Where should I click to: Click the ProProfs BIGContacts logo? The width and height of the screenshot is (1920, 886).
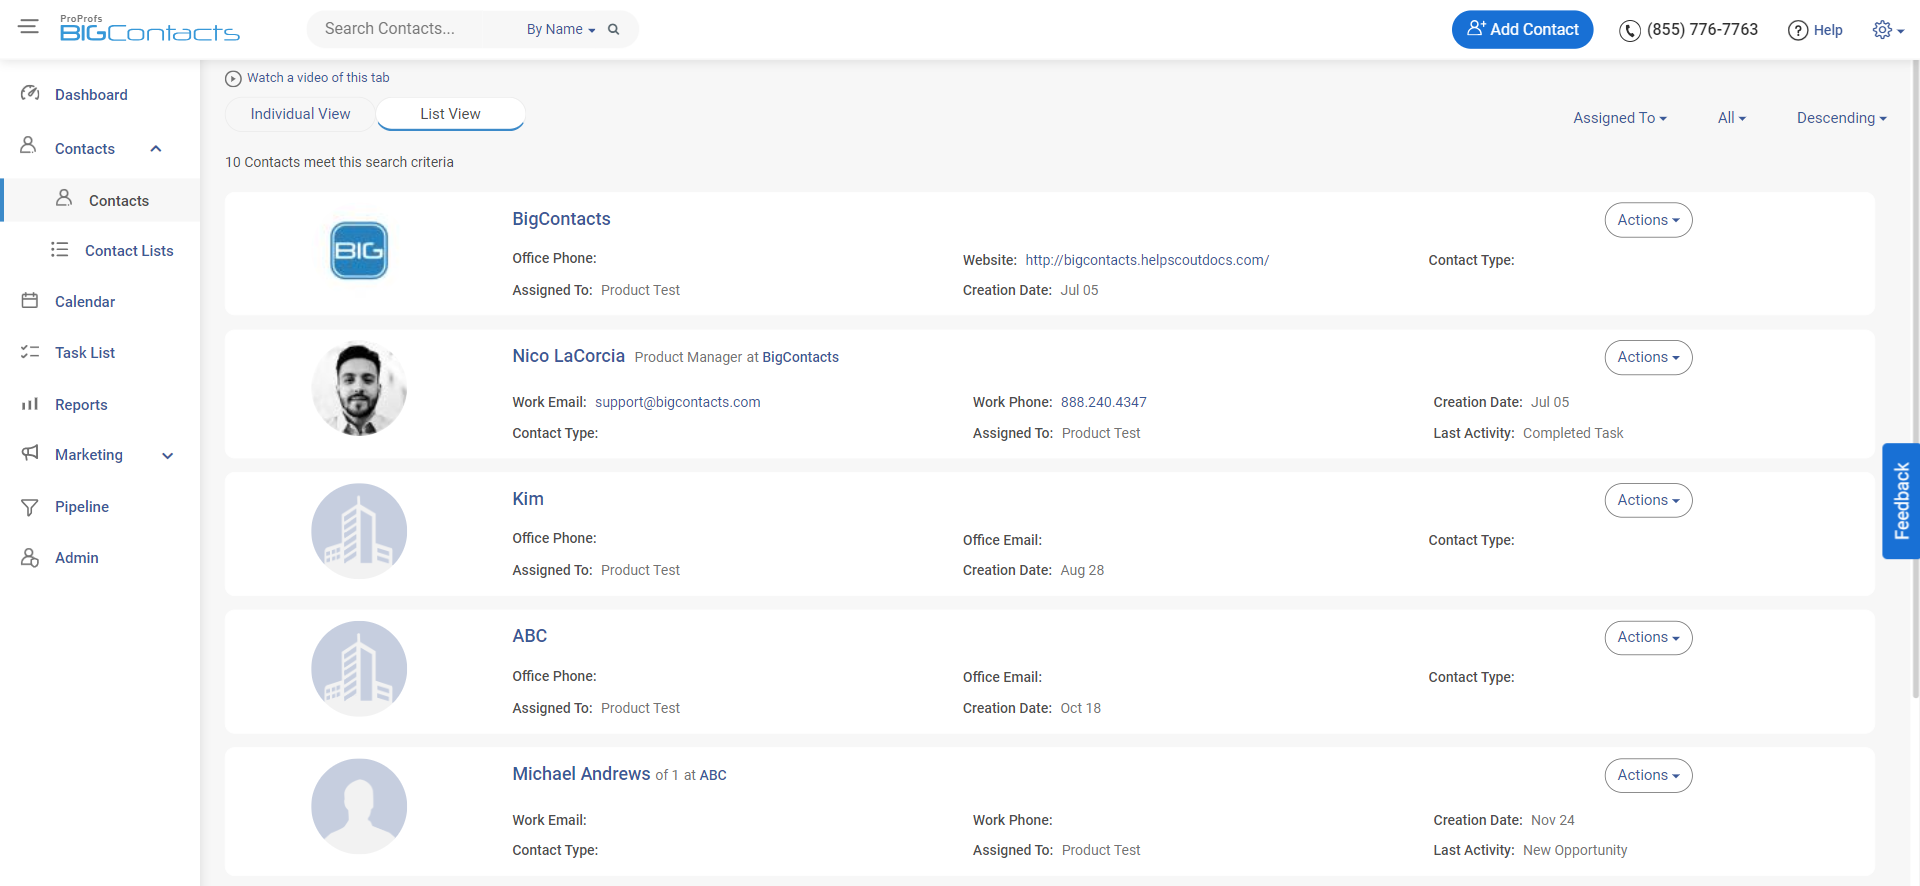tap(150, 28)
